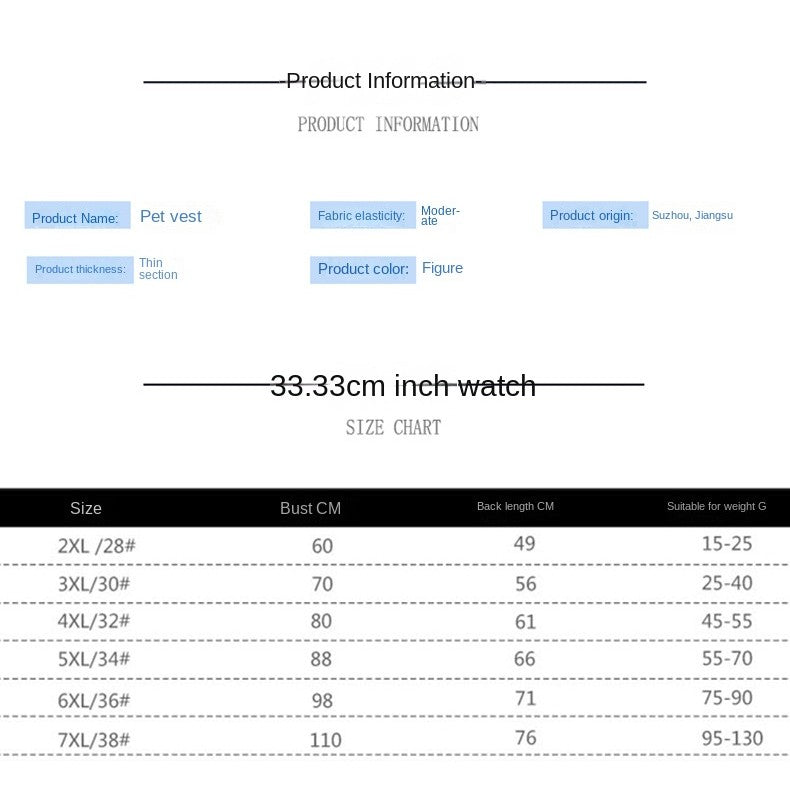Select the Suzhou, Jiangsu text

(692, 215)
